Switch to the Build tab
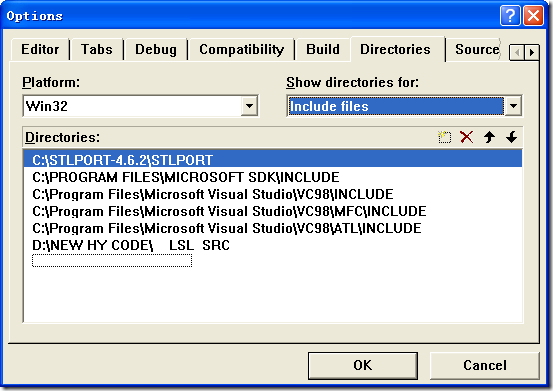The height and width of the screenshot is (391, 553). point(323,49)
